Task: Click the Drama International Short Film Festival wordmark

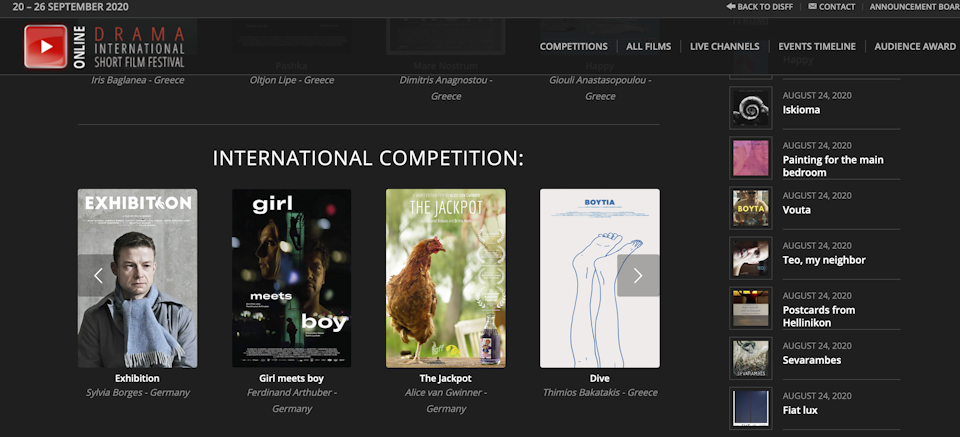Action: (x=139, y=47)
